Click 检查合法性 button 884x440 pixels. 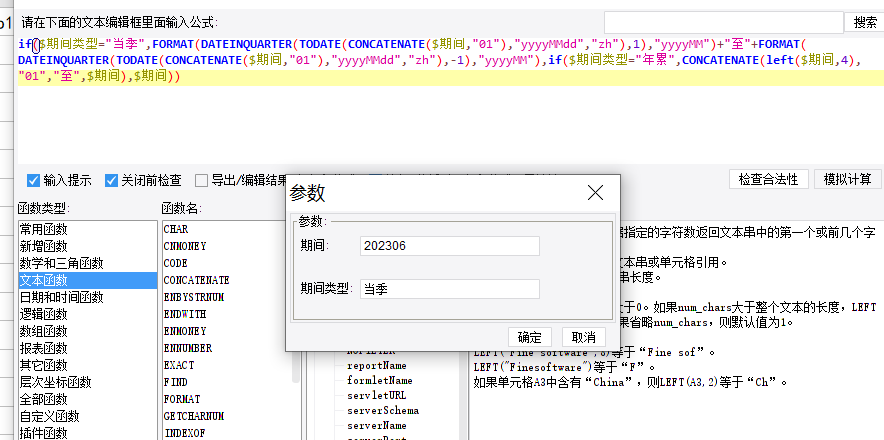tap(768, 179)
